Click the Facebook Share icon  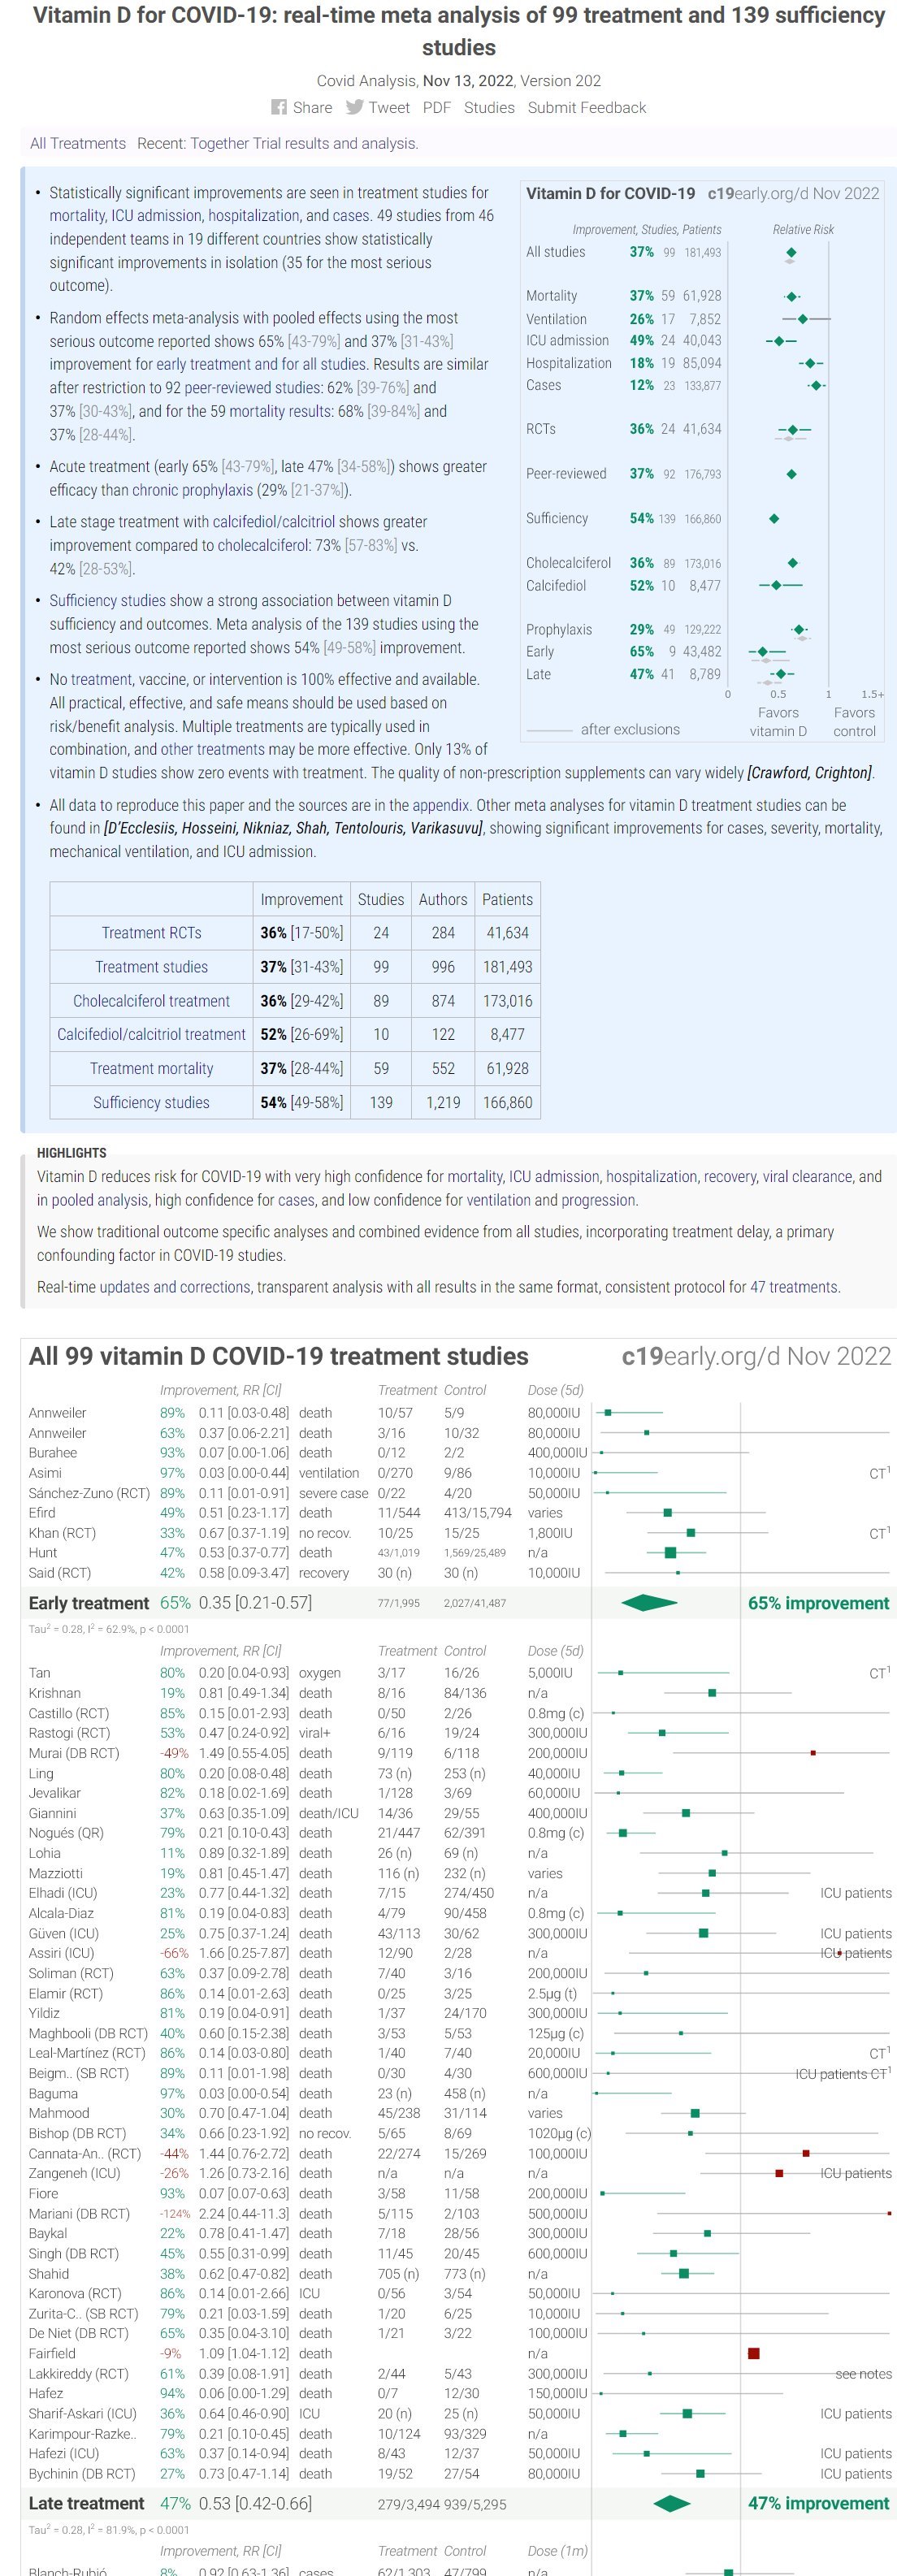pos(279,108)
